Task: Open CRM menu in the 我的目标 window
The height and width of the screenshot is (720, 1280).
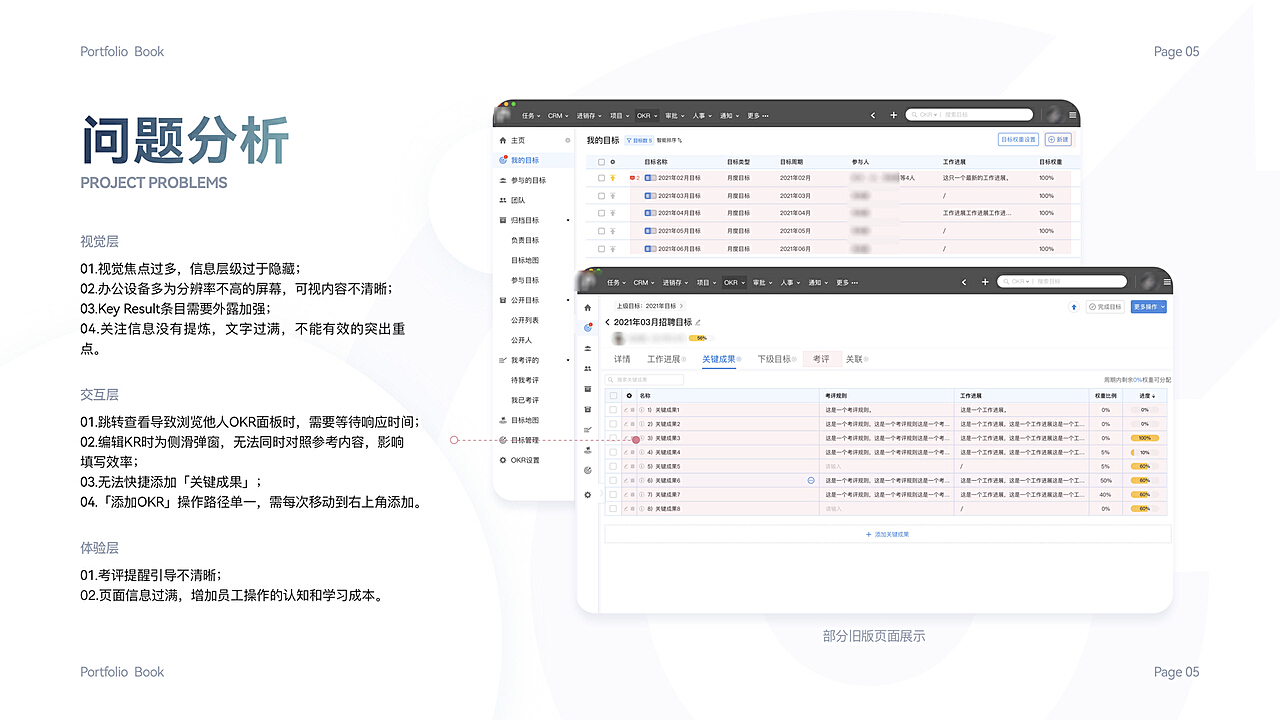Action: [x=557, y=115]
